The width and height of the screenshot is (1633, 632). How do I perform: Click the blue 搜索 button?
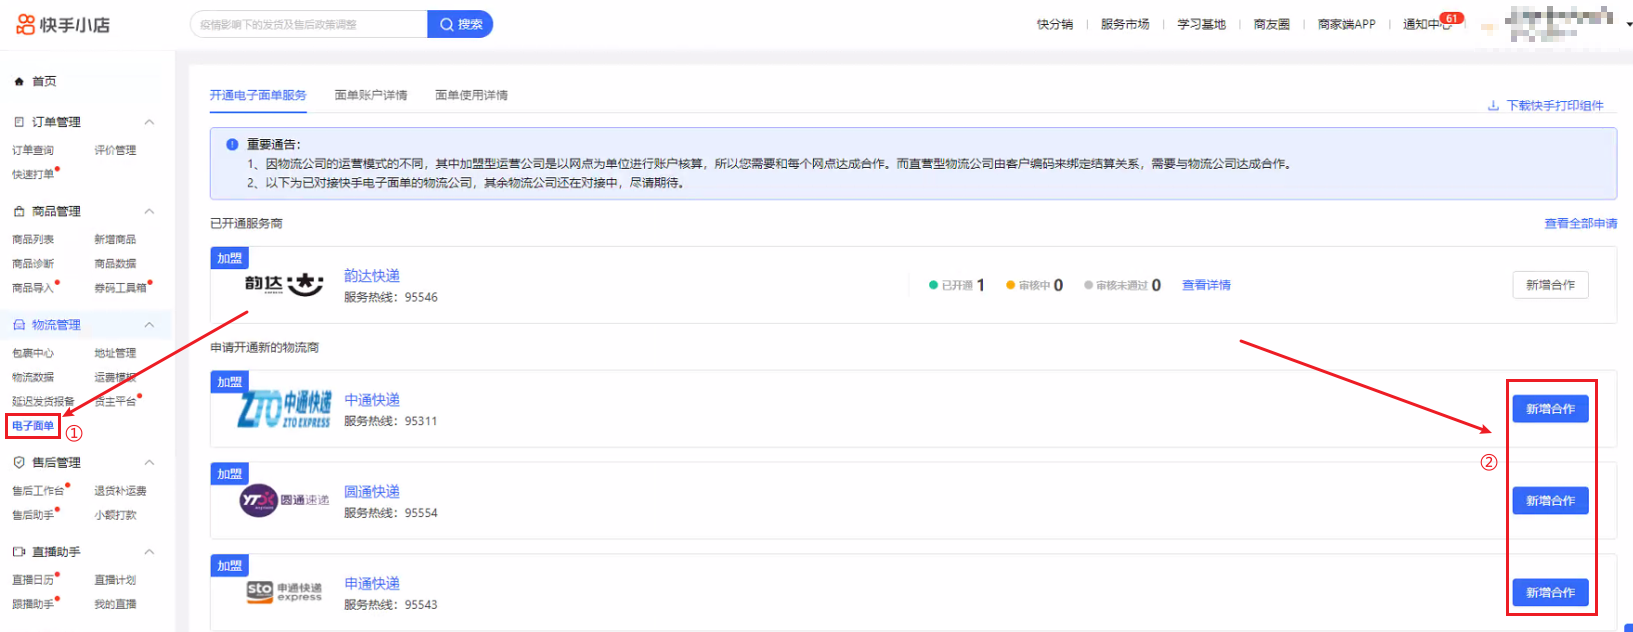click(x=460, y=24)
